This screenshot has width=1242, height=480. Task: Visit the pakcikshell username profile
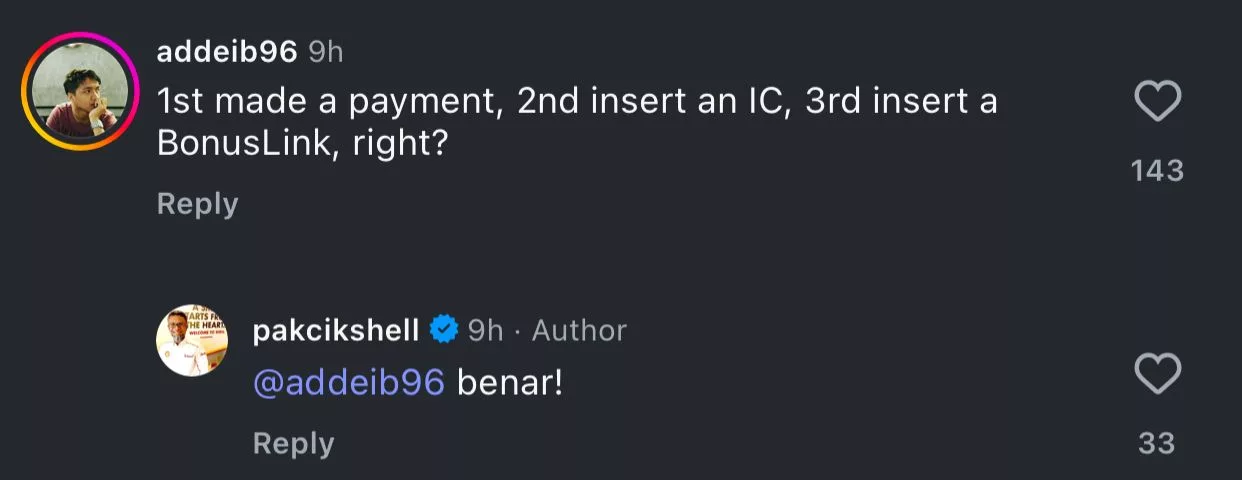(x=336, y=330)
